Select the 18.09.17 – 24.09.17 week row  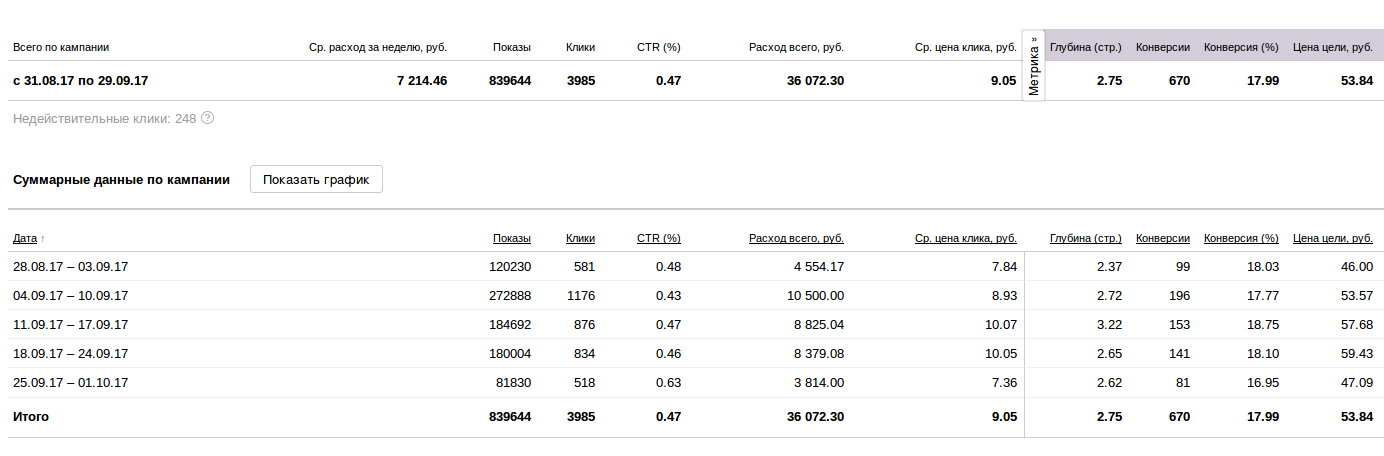click(71, 354)
